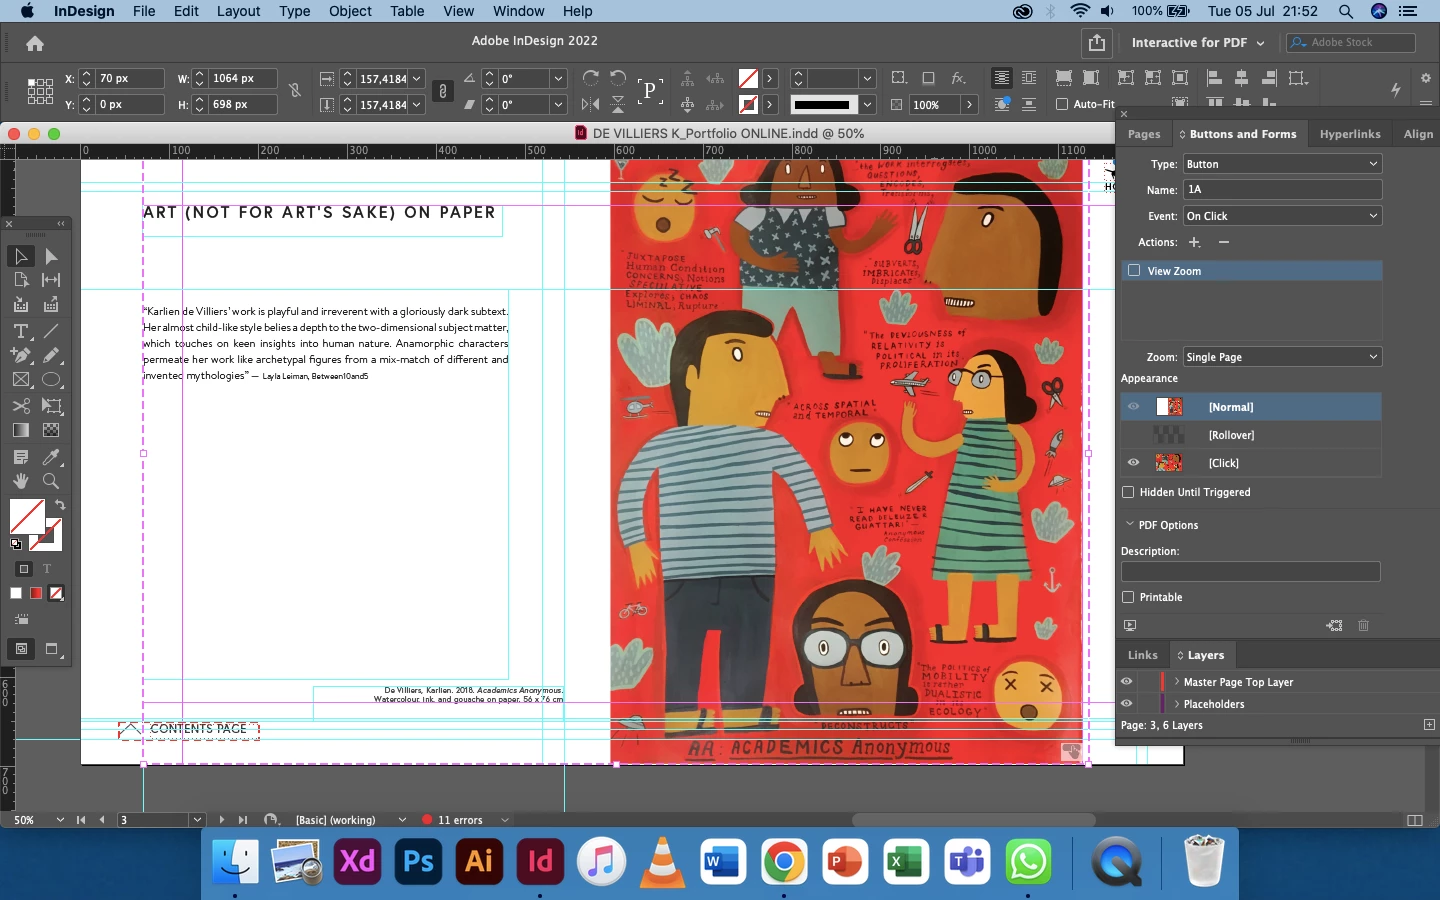Image resolution: width=1440 pixels, height=900 pixels.
Task: Open the Table menu
Action: coord(407,11)
